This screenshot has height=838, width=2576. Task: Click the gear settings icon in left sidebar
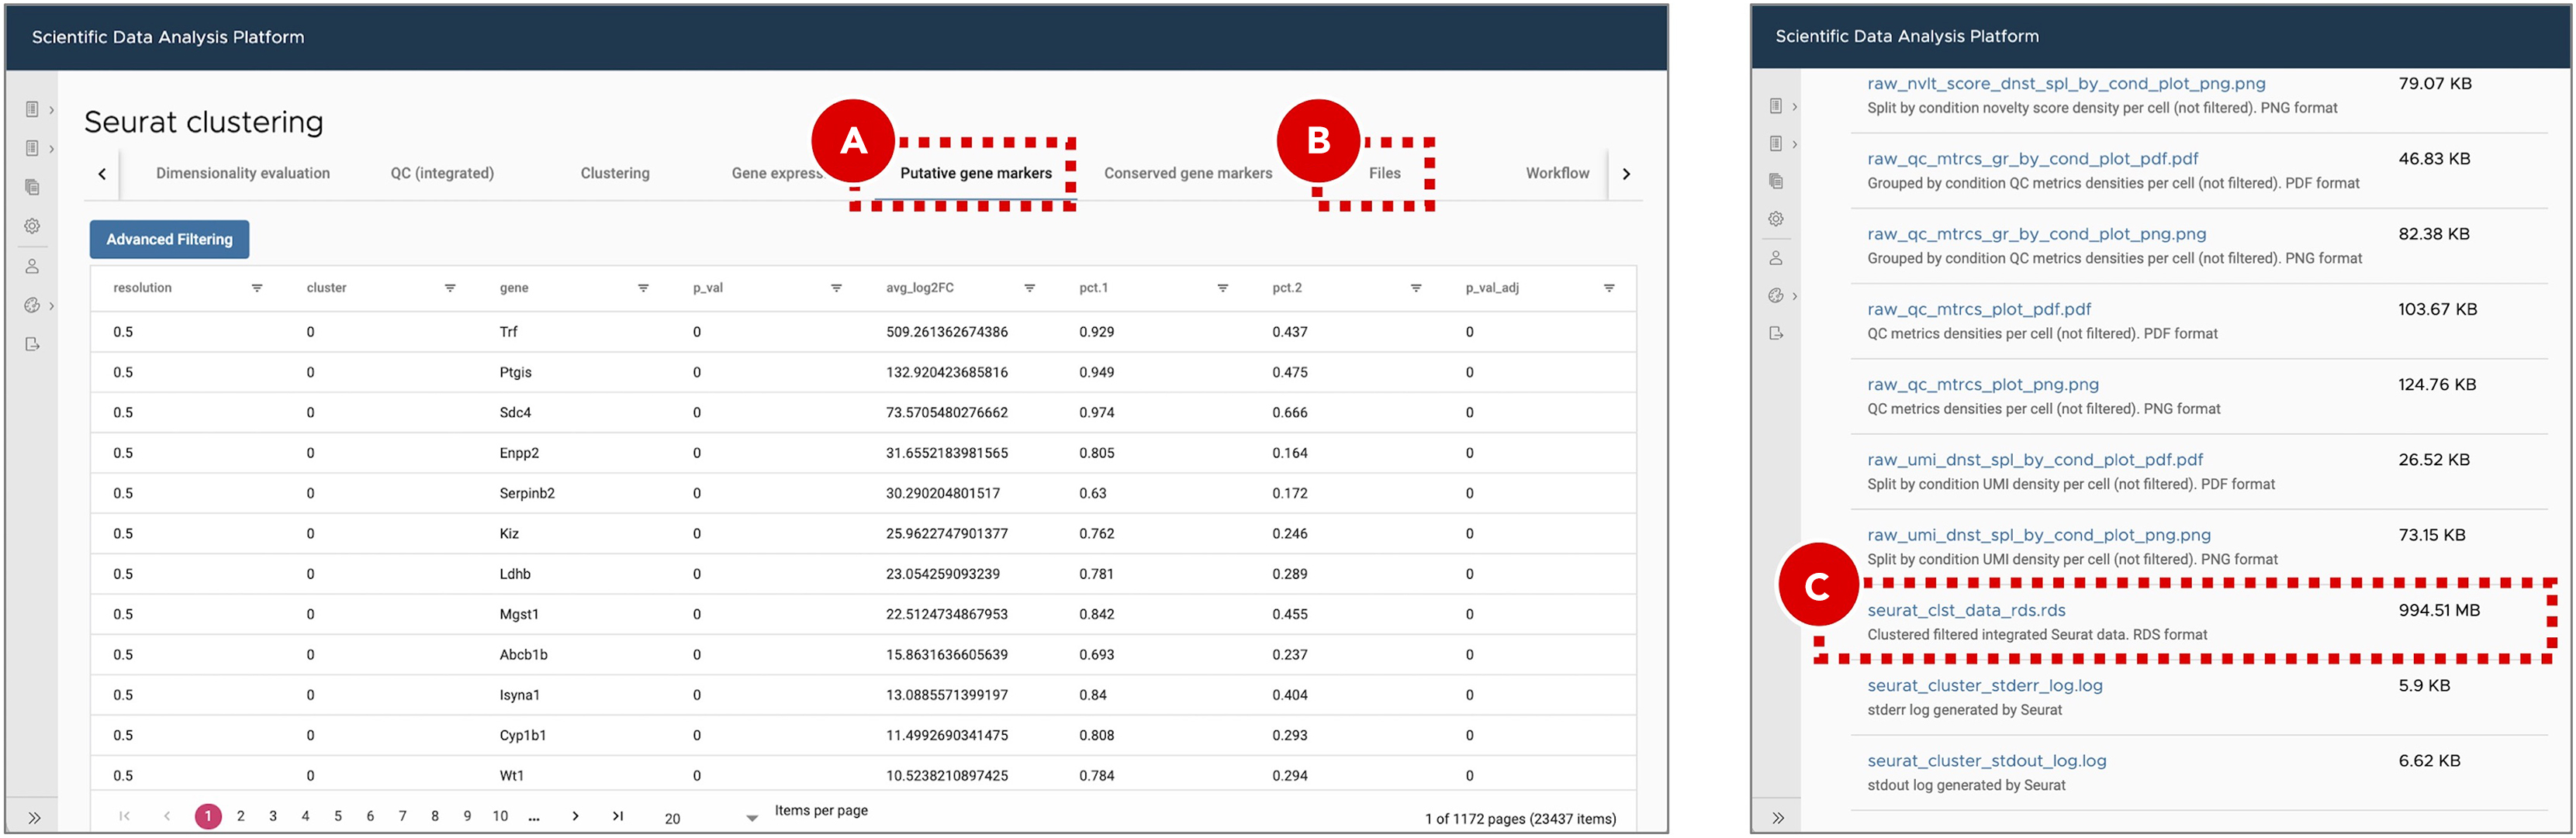click(x=32, y=226)
